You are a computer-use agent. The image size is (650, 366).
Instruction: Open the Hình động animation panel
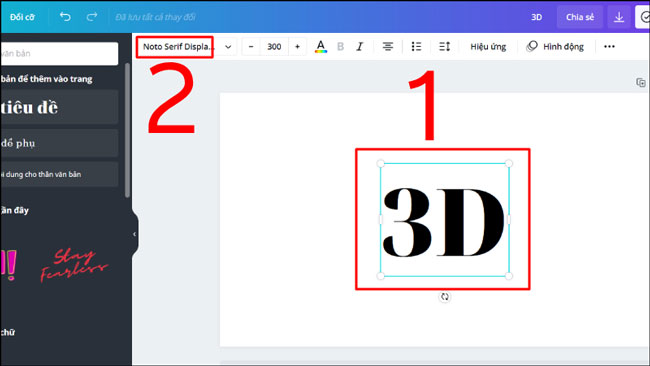pyautogui.click(x=555, y=46)
